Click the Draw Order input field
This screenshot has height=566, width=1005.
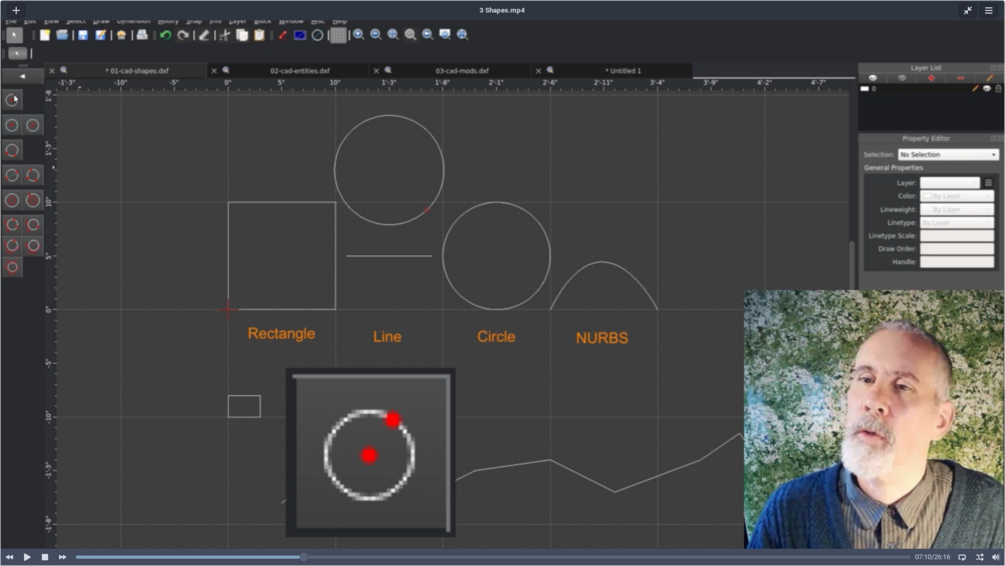(x=957, y=249)
